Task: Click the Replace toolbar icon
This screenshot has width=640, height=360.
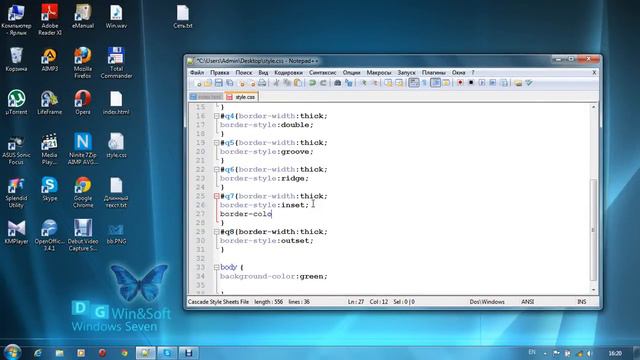Action: click(349, 83)
